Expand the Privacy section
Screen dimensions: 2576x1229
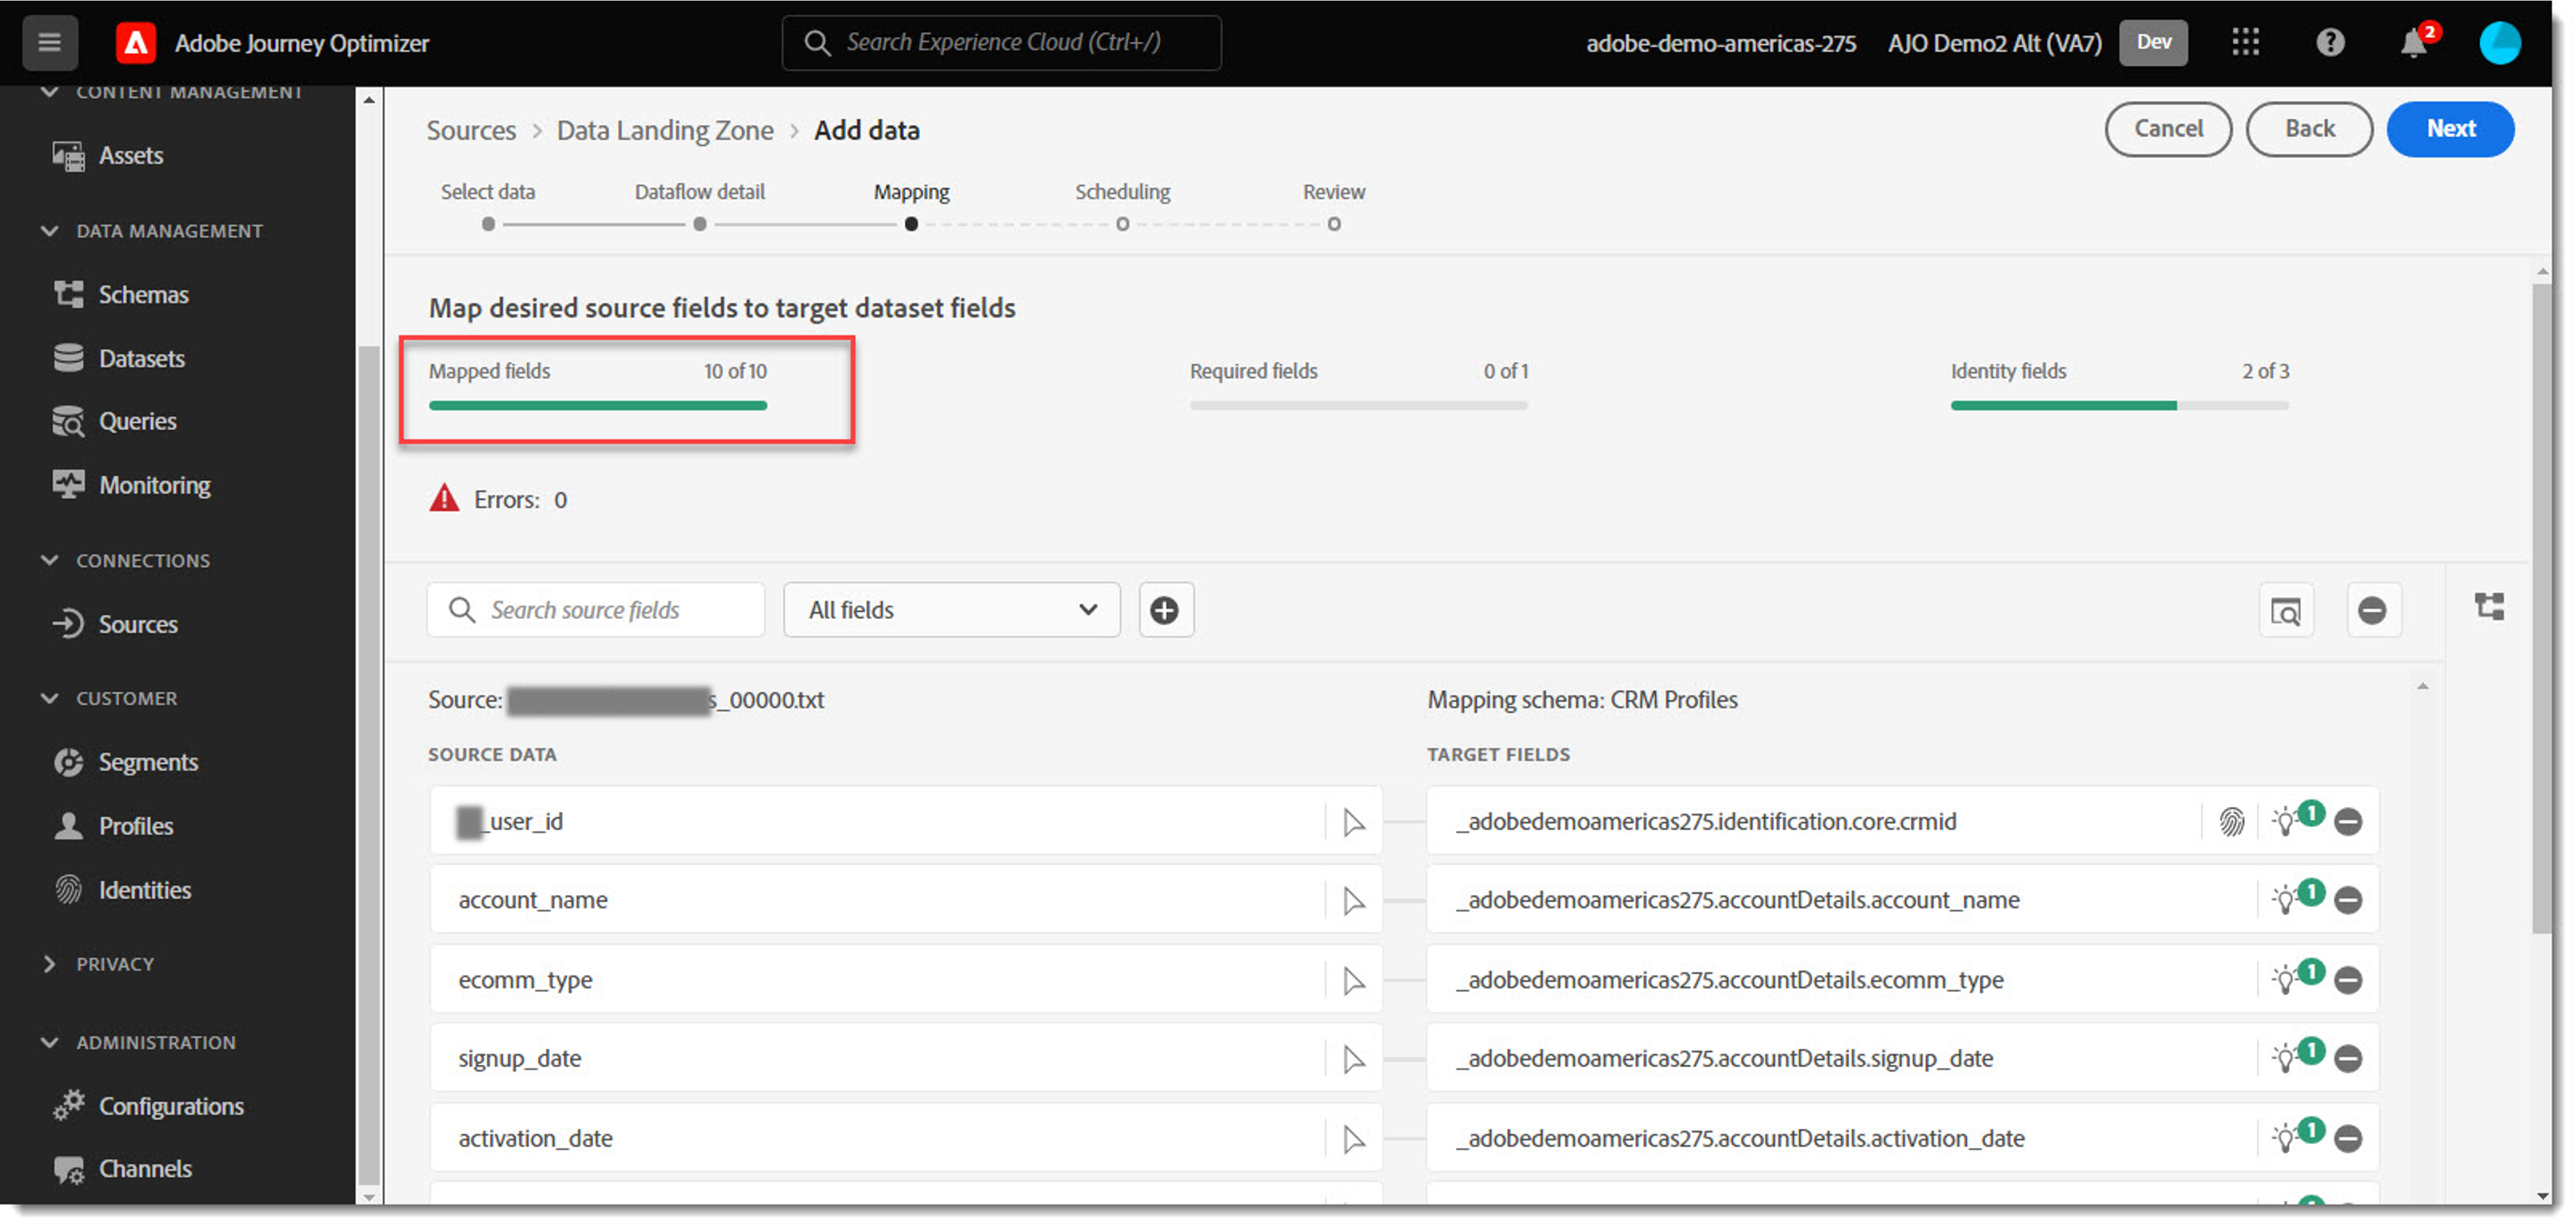[49, 965]
